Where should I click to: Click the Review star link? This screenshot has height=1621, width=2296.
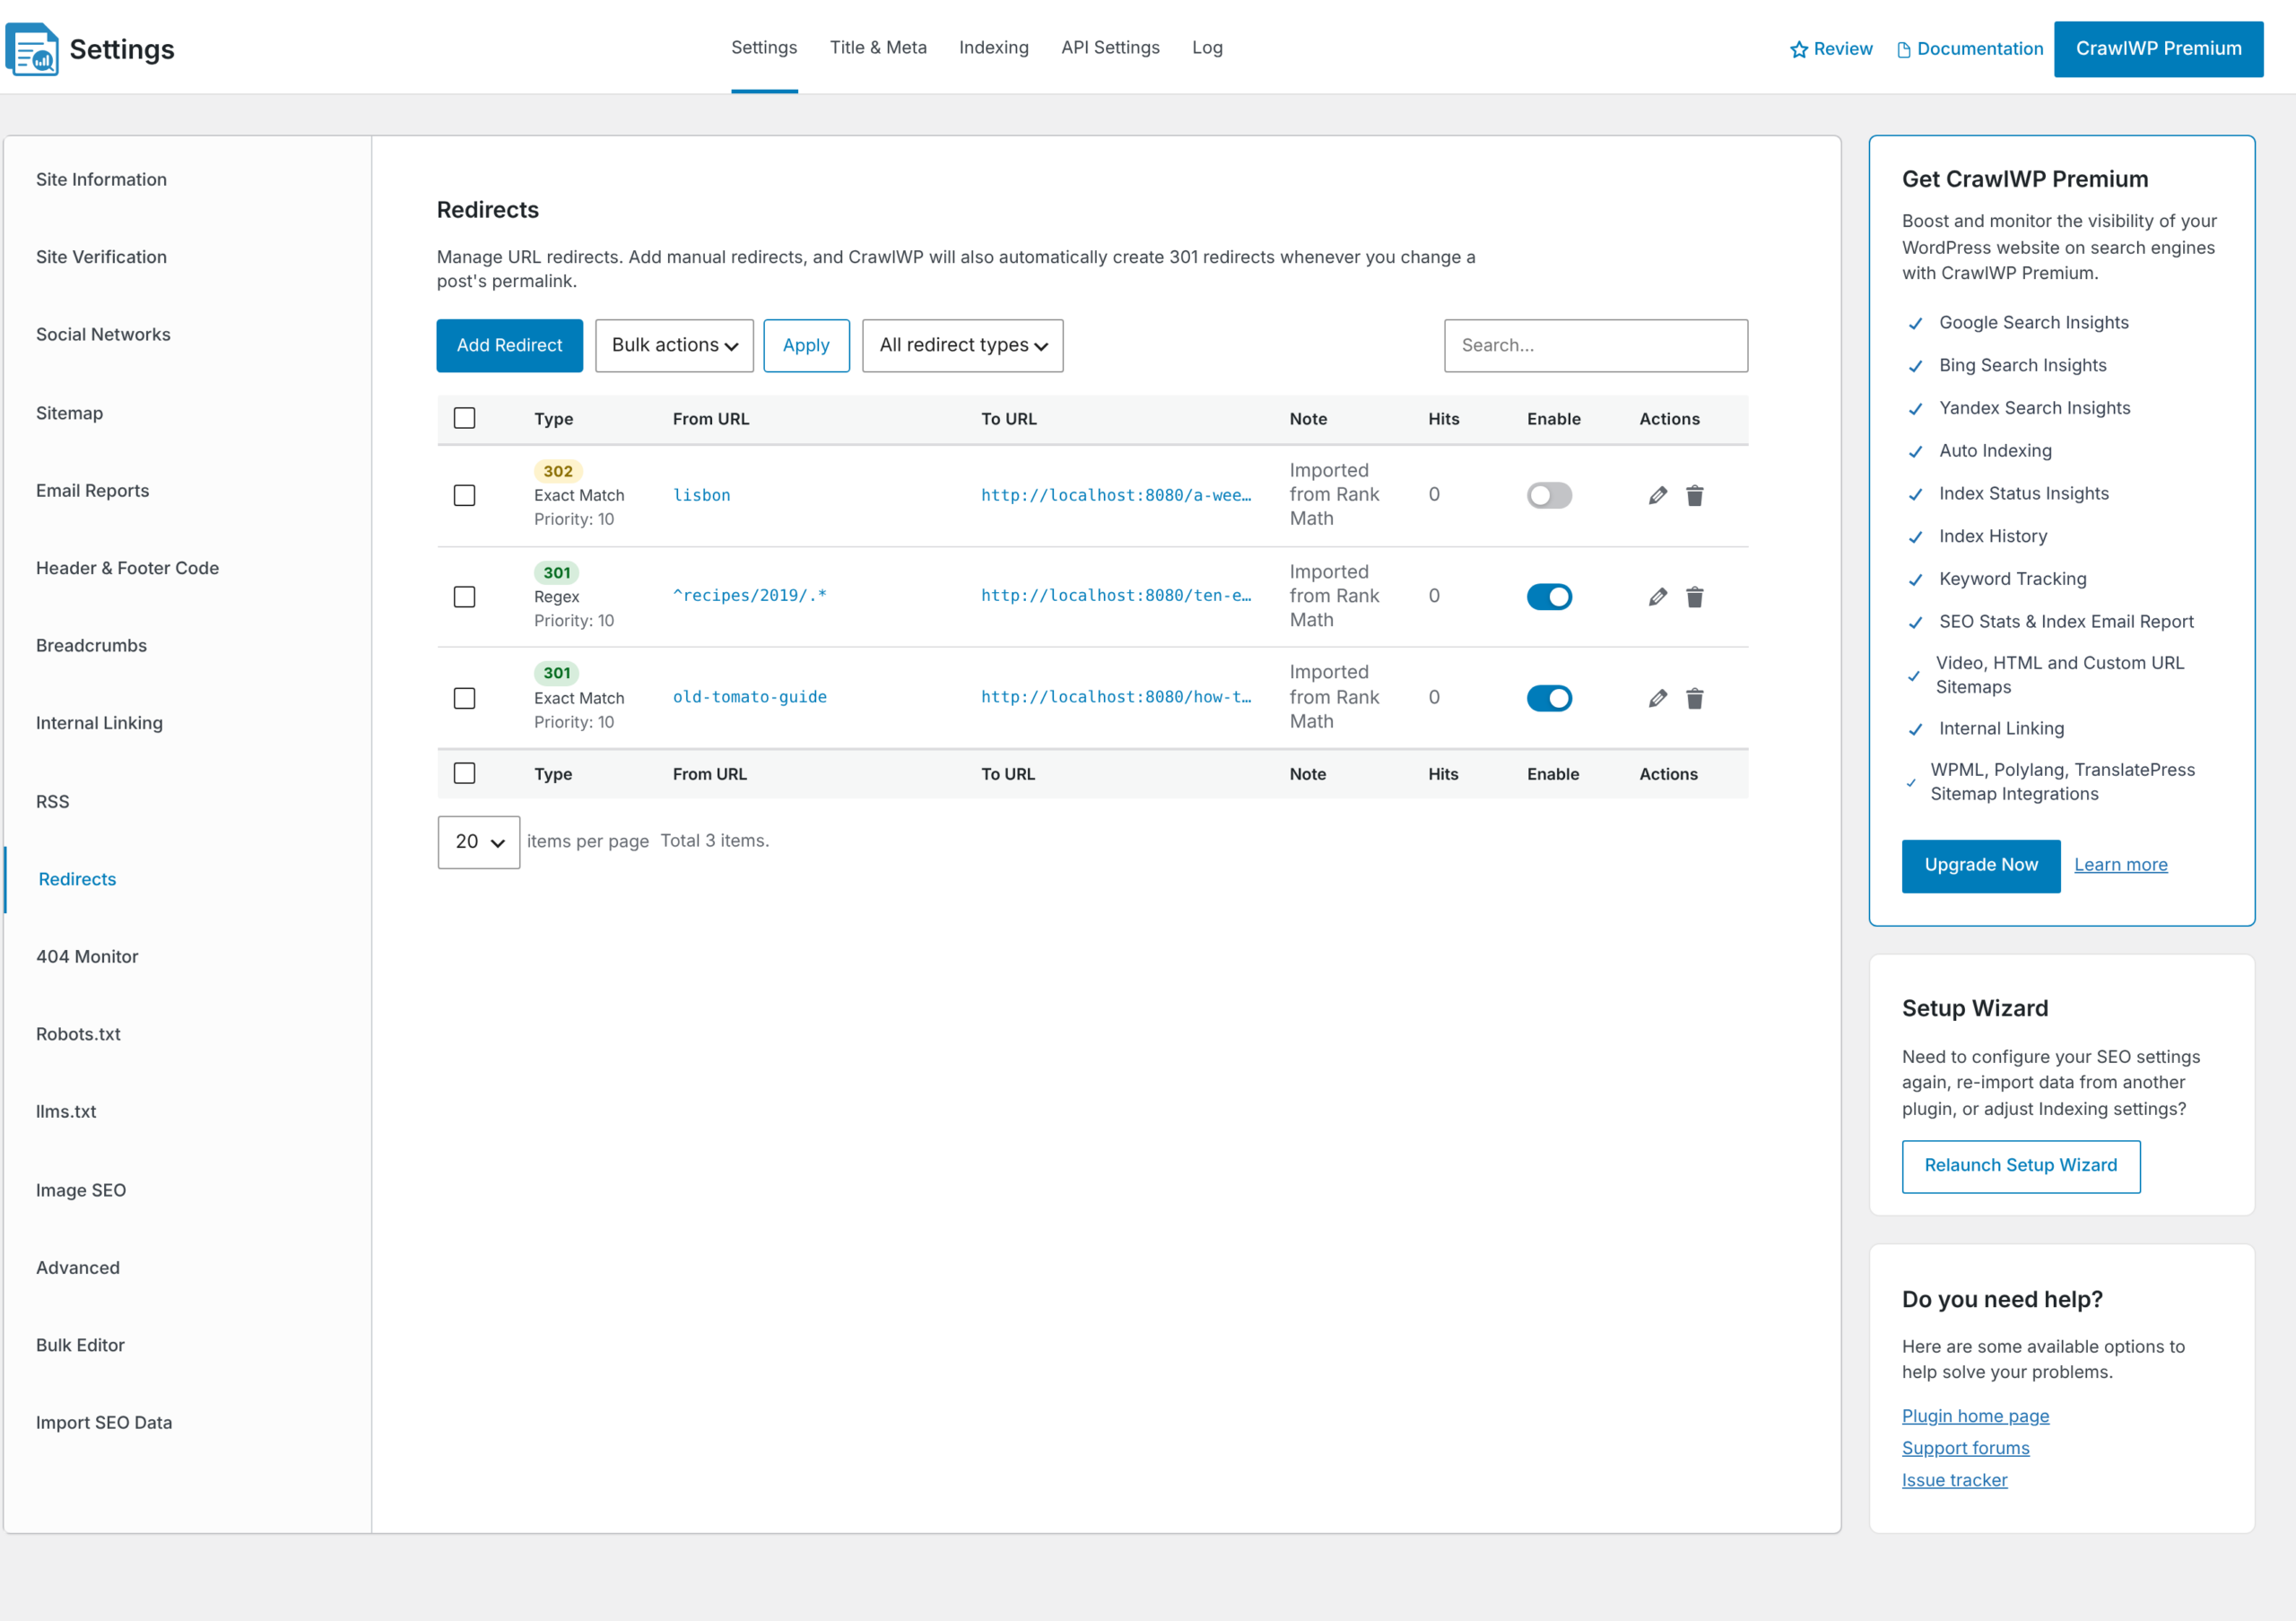pos(1830,49)
